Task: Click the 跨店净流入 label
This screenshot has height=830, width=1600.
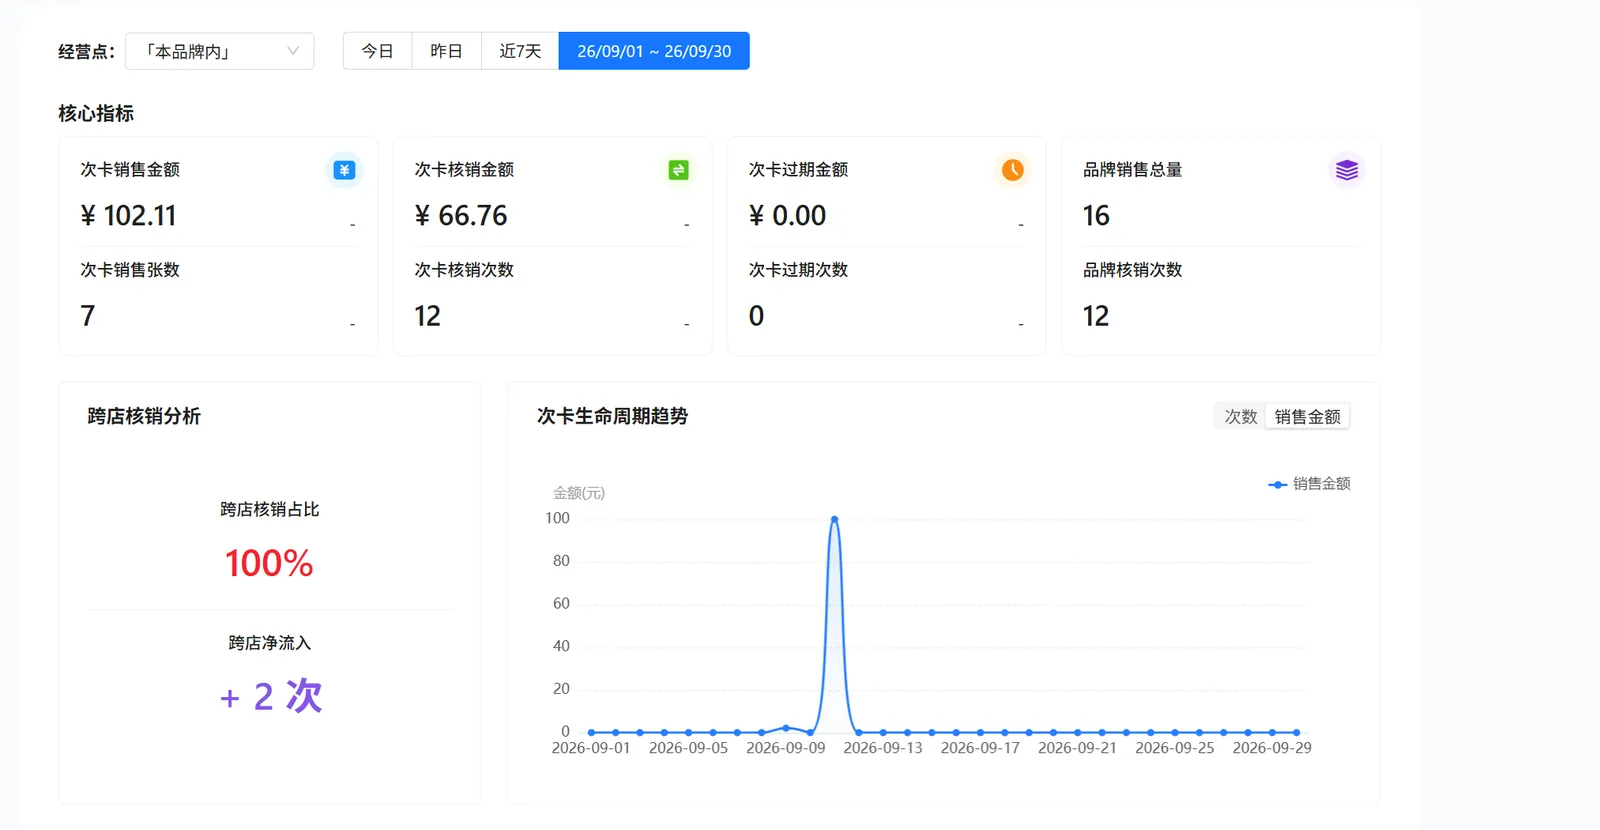Action: (x=270, y=643)
